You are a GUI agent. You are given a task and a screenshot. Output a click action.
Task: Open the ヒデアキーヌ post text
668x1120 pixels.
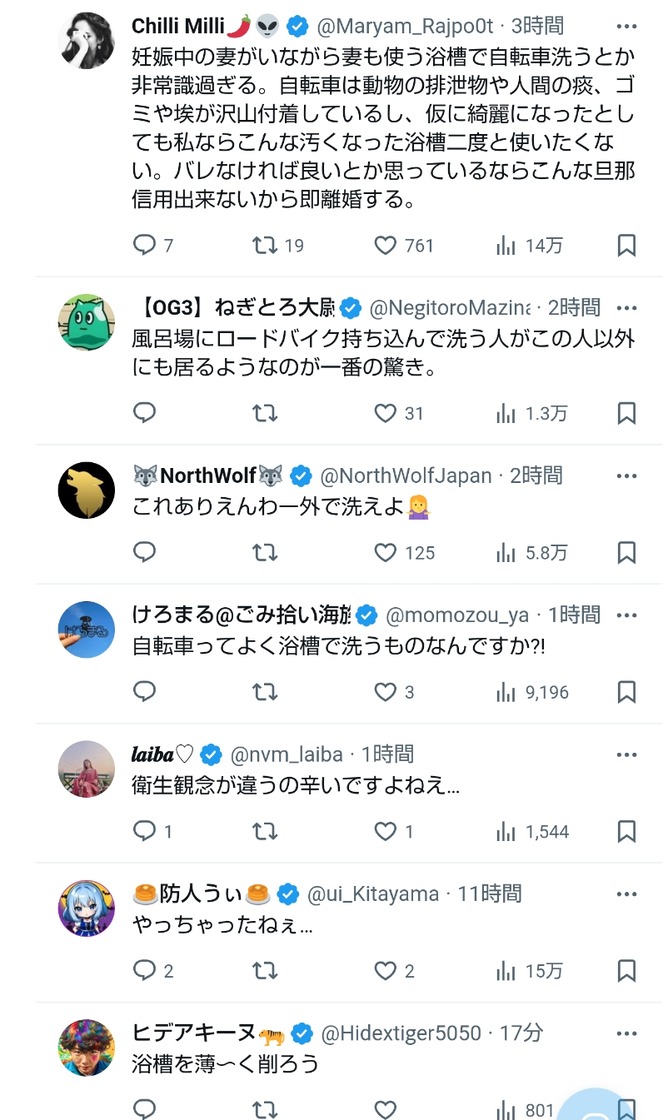tap(225, 1065)
